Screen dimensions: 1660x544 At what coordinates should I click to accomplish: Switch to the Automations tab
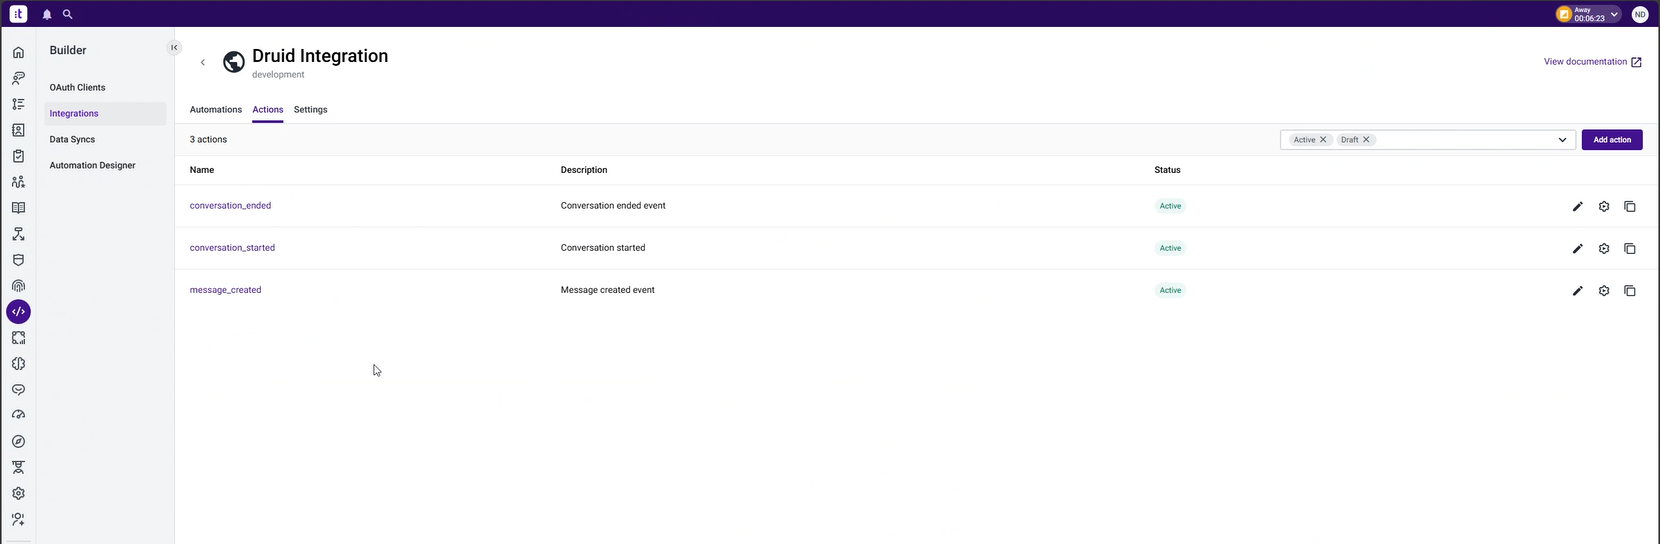pyautogui.click(x=216, y=110)
